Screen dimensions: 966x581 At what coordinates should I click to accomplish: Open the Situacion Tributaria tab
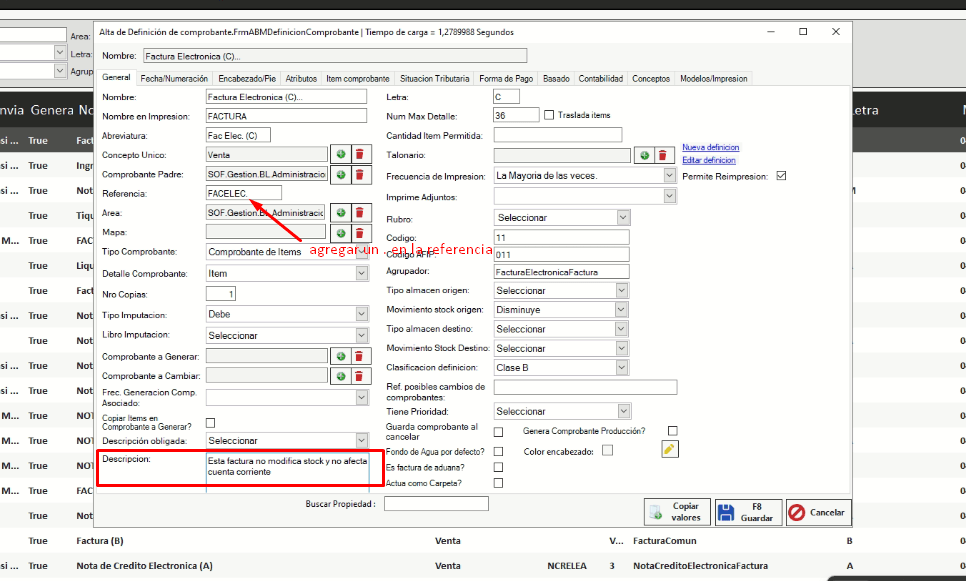point(434,78)
